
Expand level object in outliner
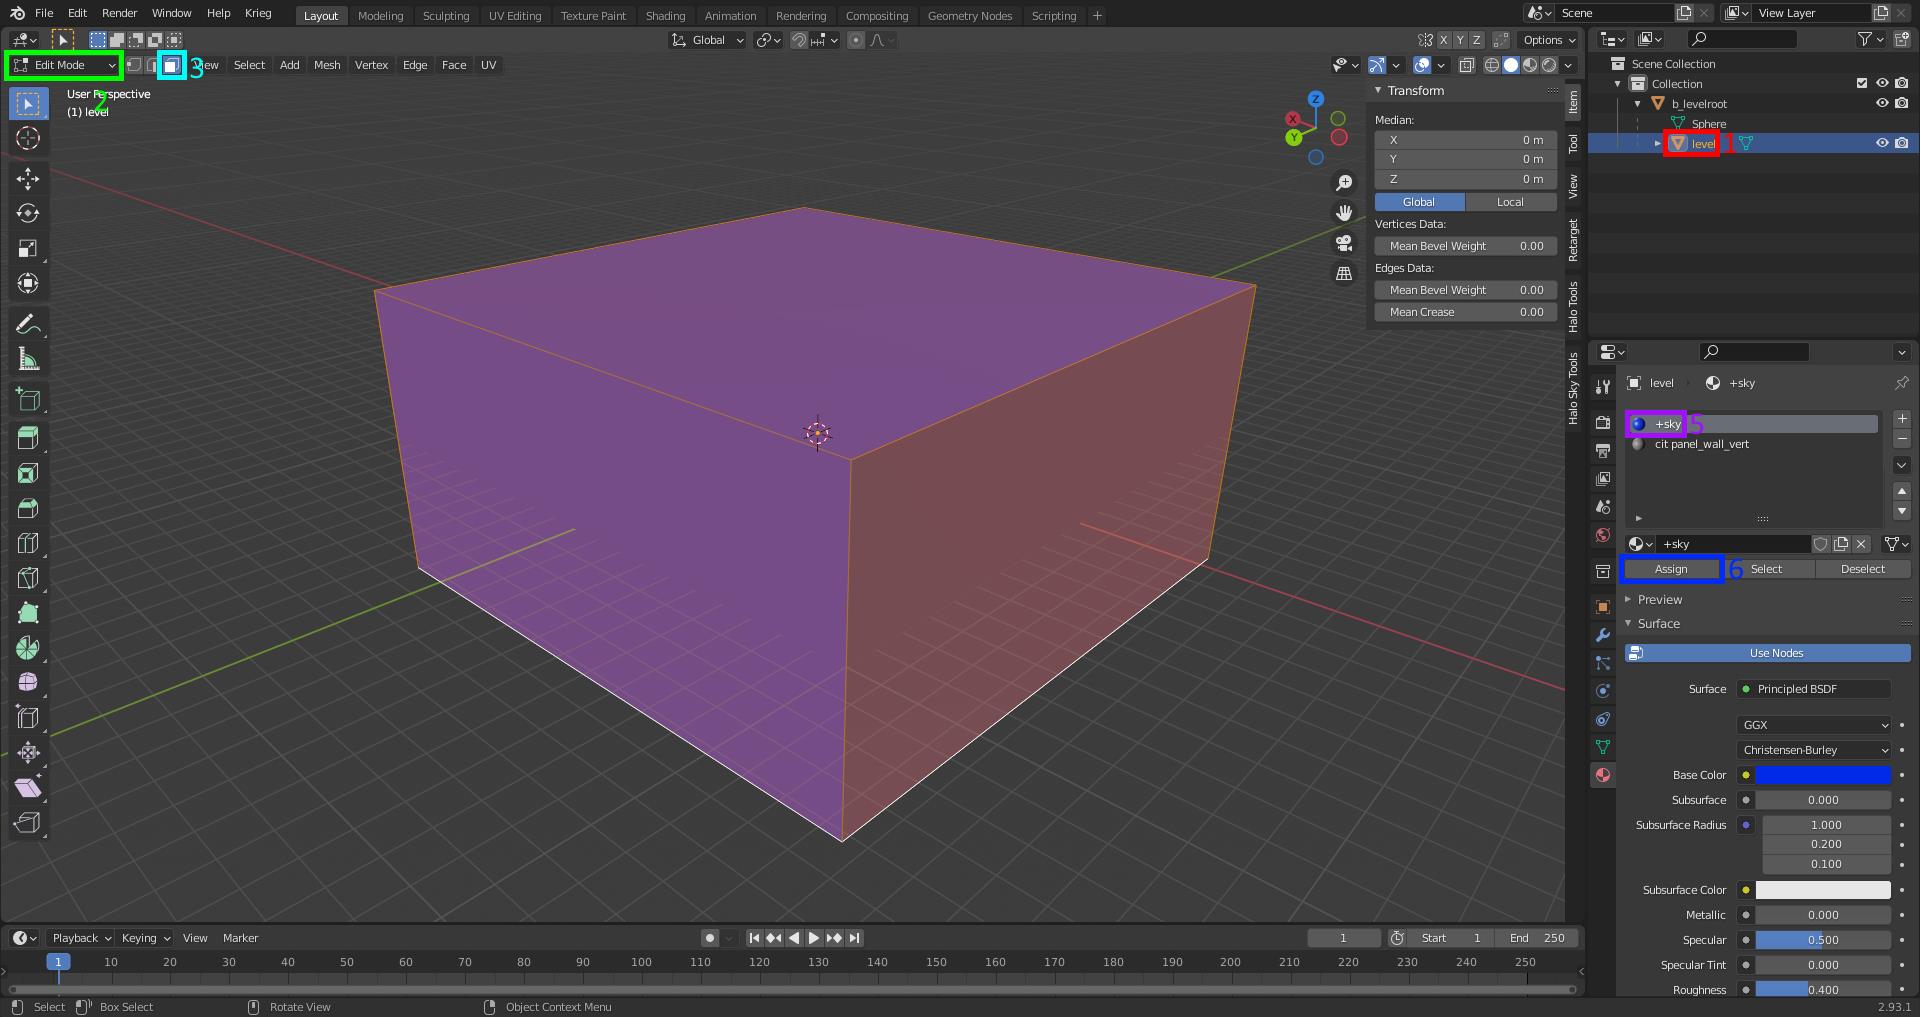1657,143
